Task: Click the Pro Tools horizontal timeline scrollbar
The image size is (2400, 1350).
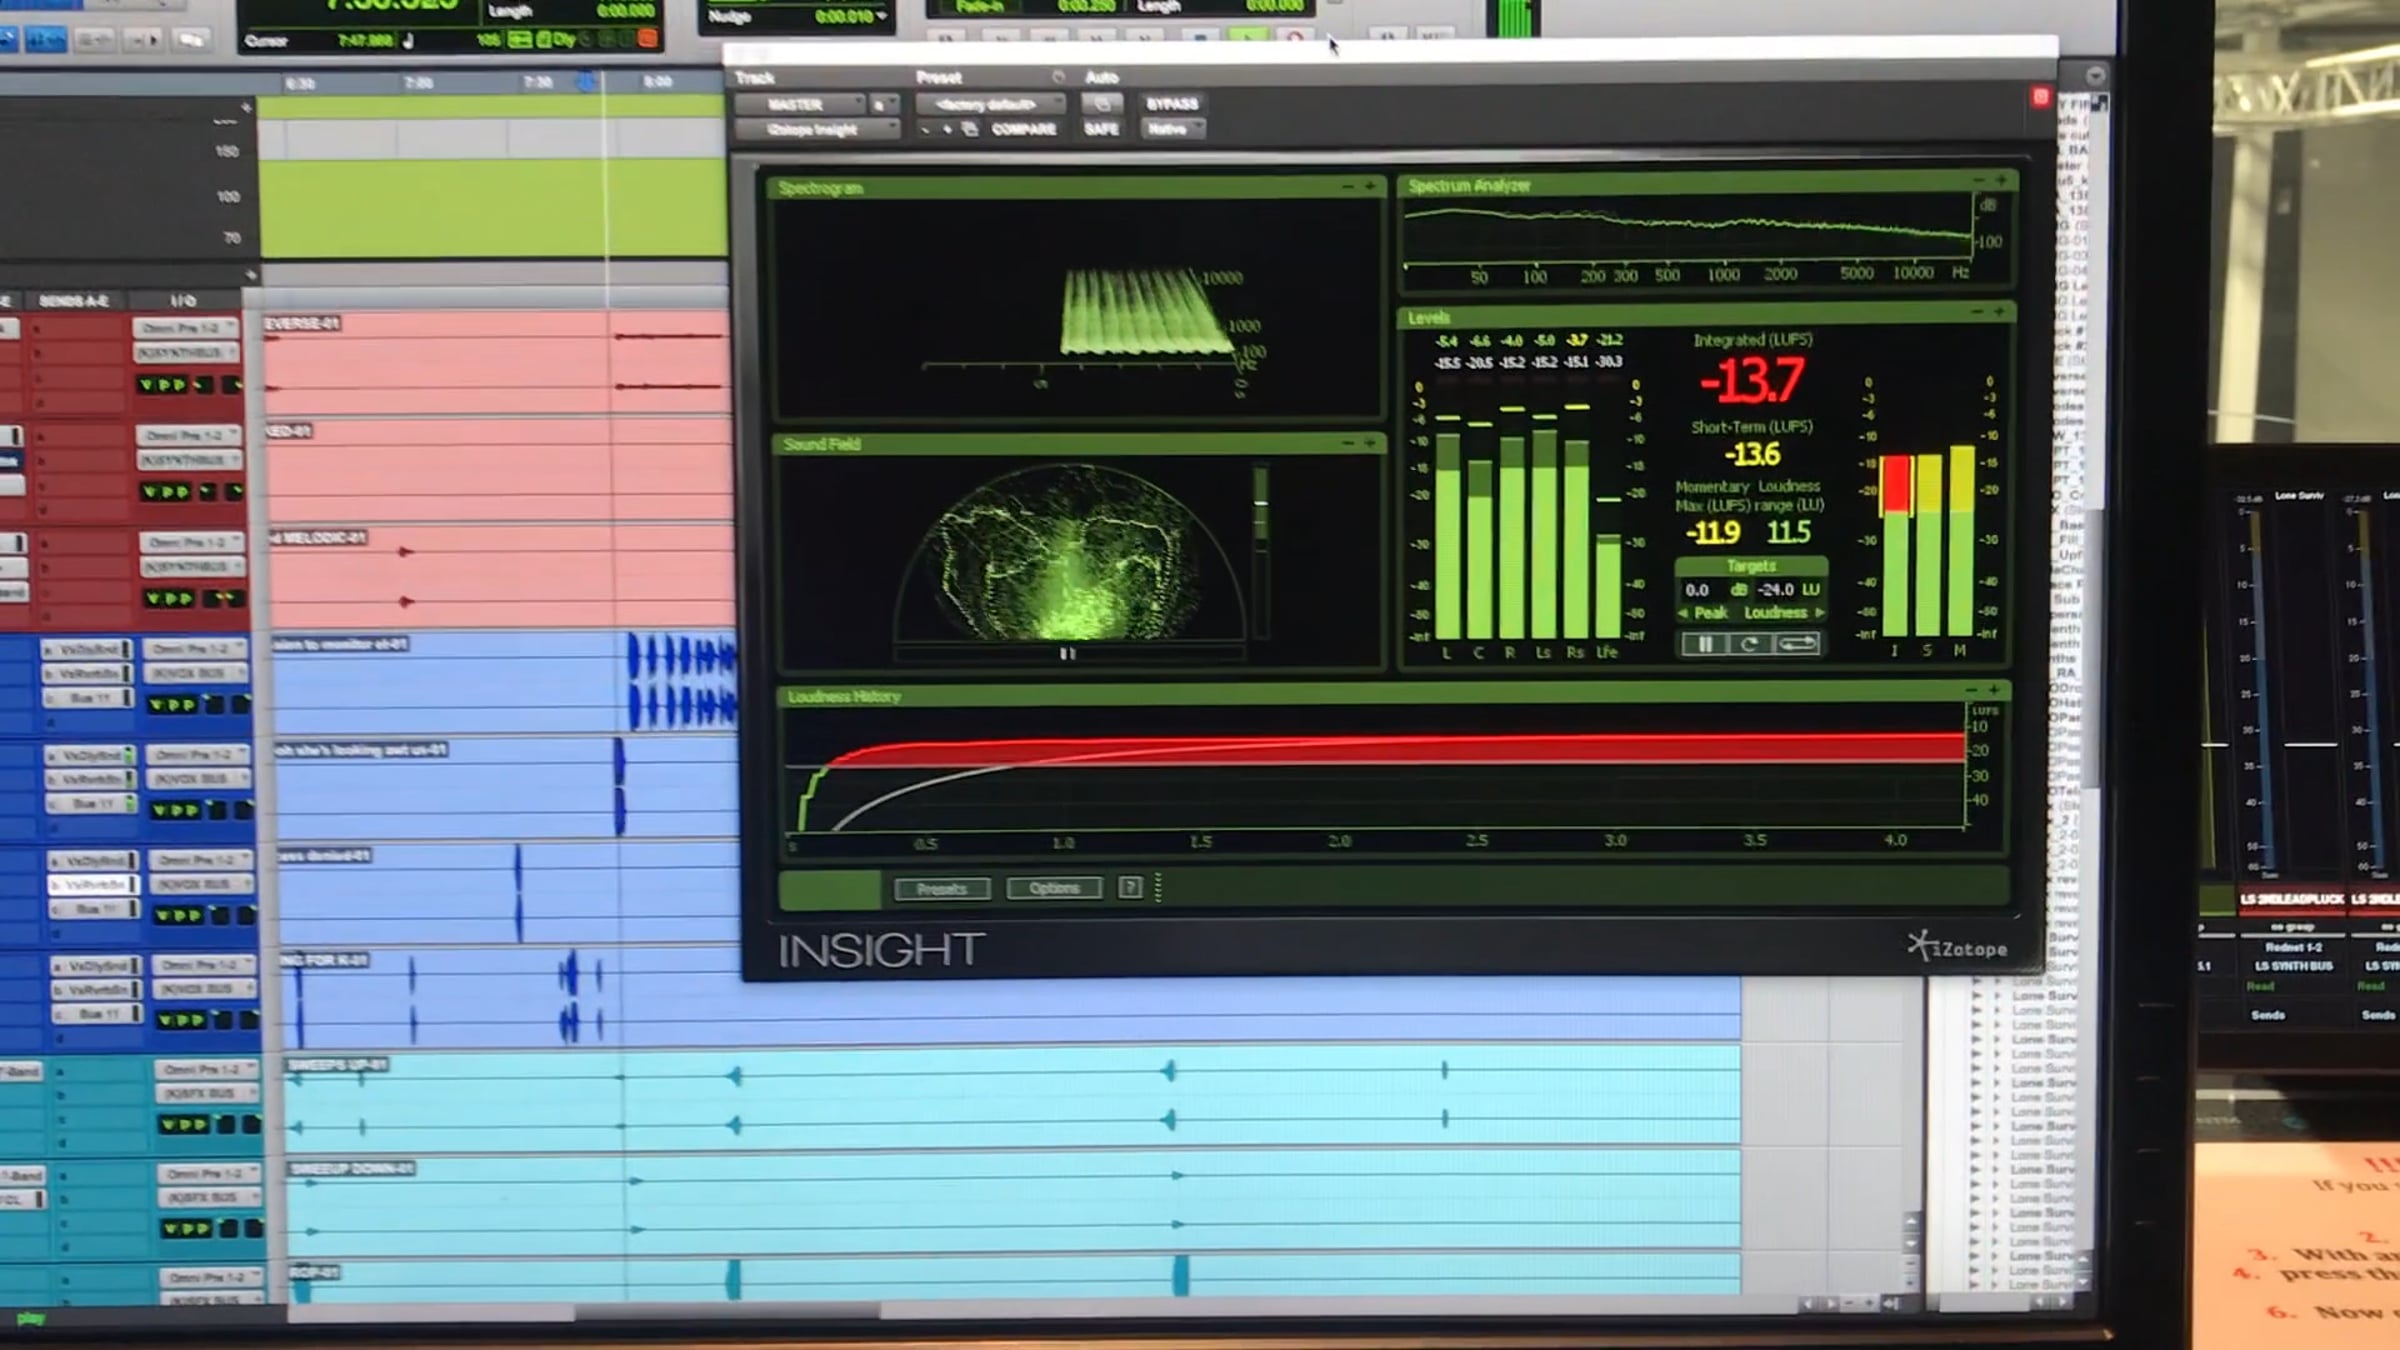Action: pyautogui.click(x=727, y=1311)
